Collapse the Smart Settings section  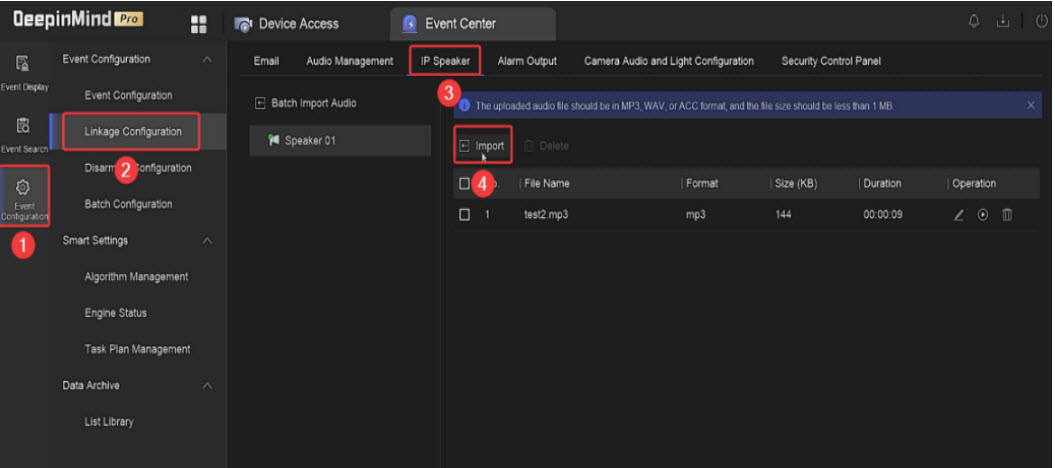tap(207, 241)
